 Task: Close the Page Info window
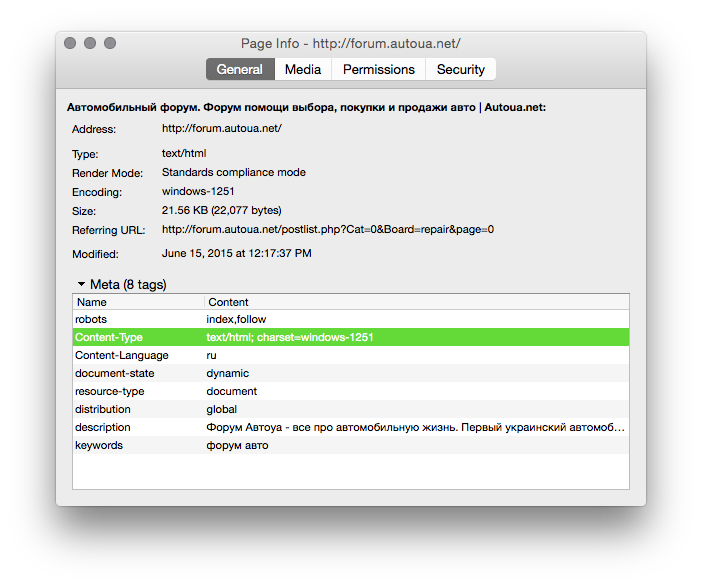click(70, 43)
